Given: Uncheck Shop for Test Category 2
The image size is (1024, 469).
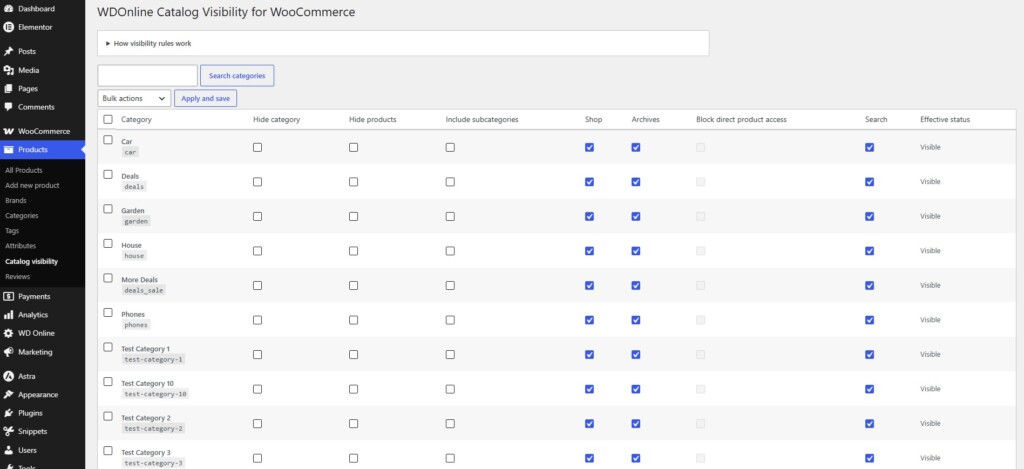Looking at the screenshot, I should point(590,423).
